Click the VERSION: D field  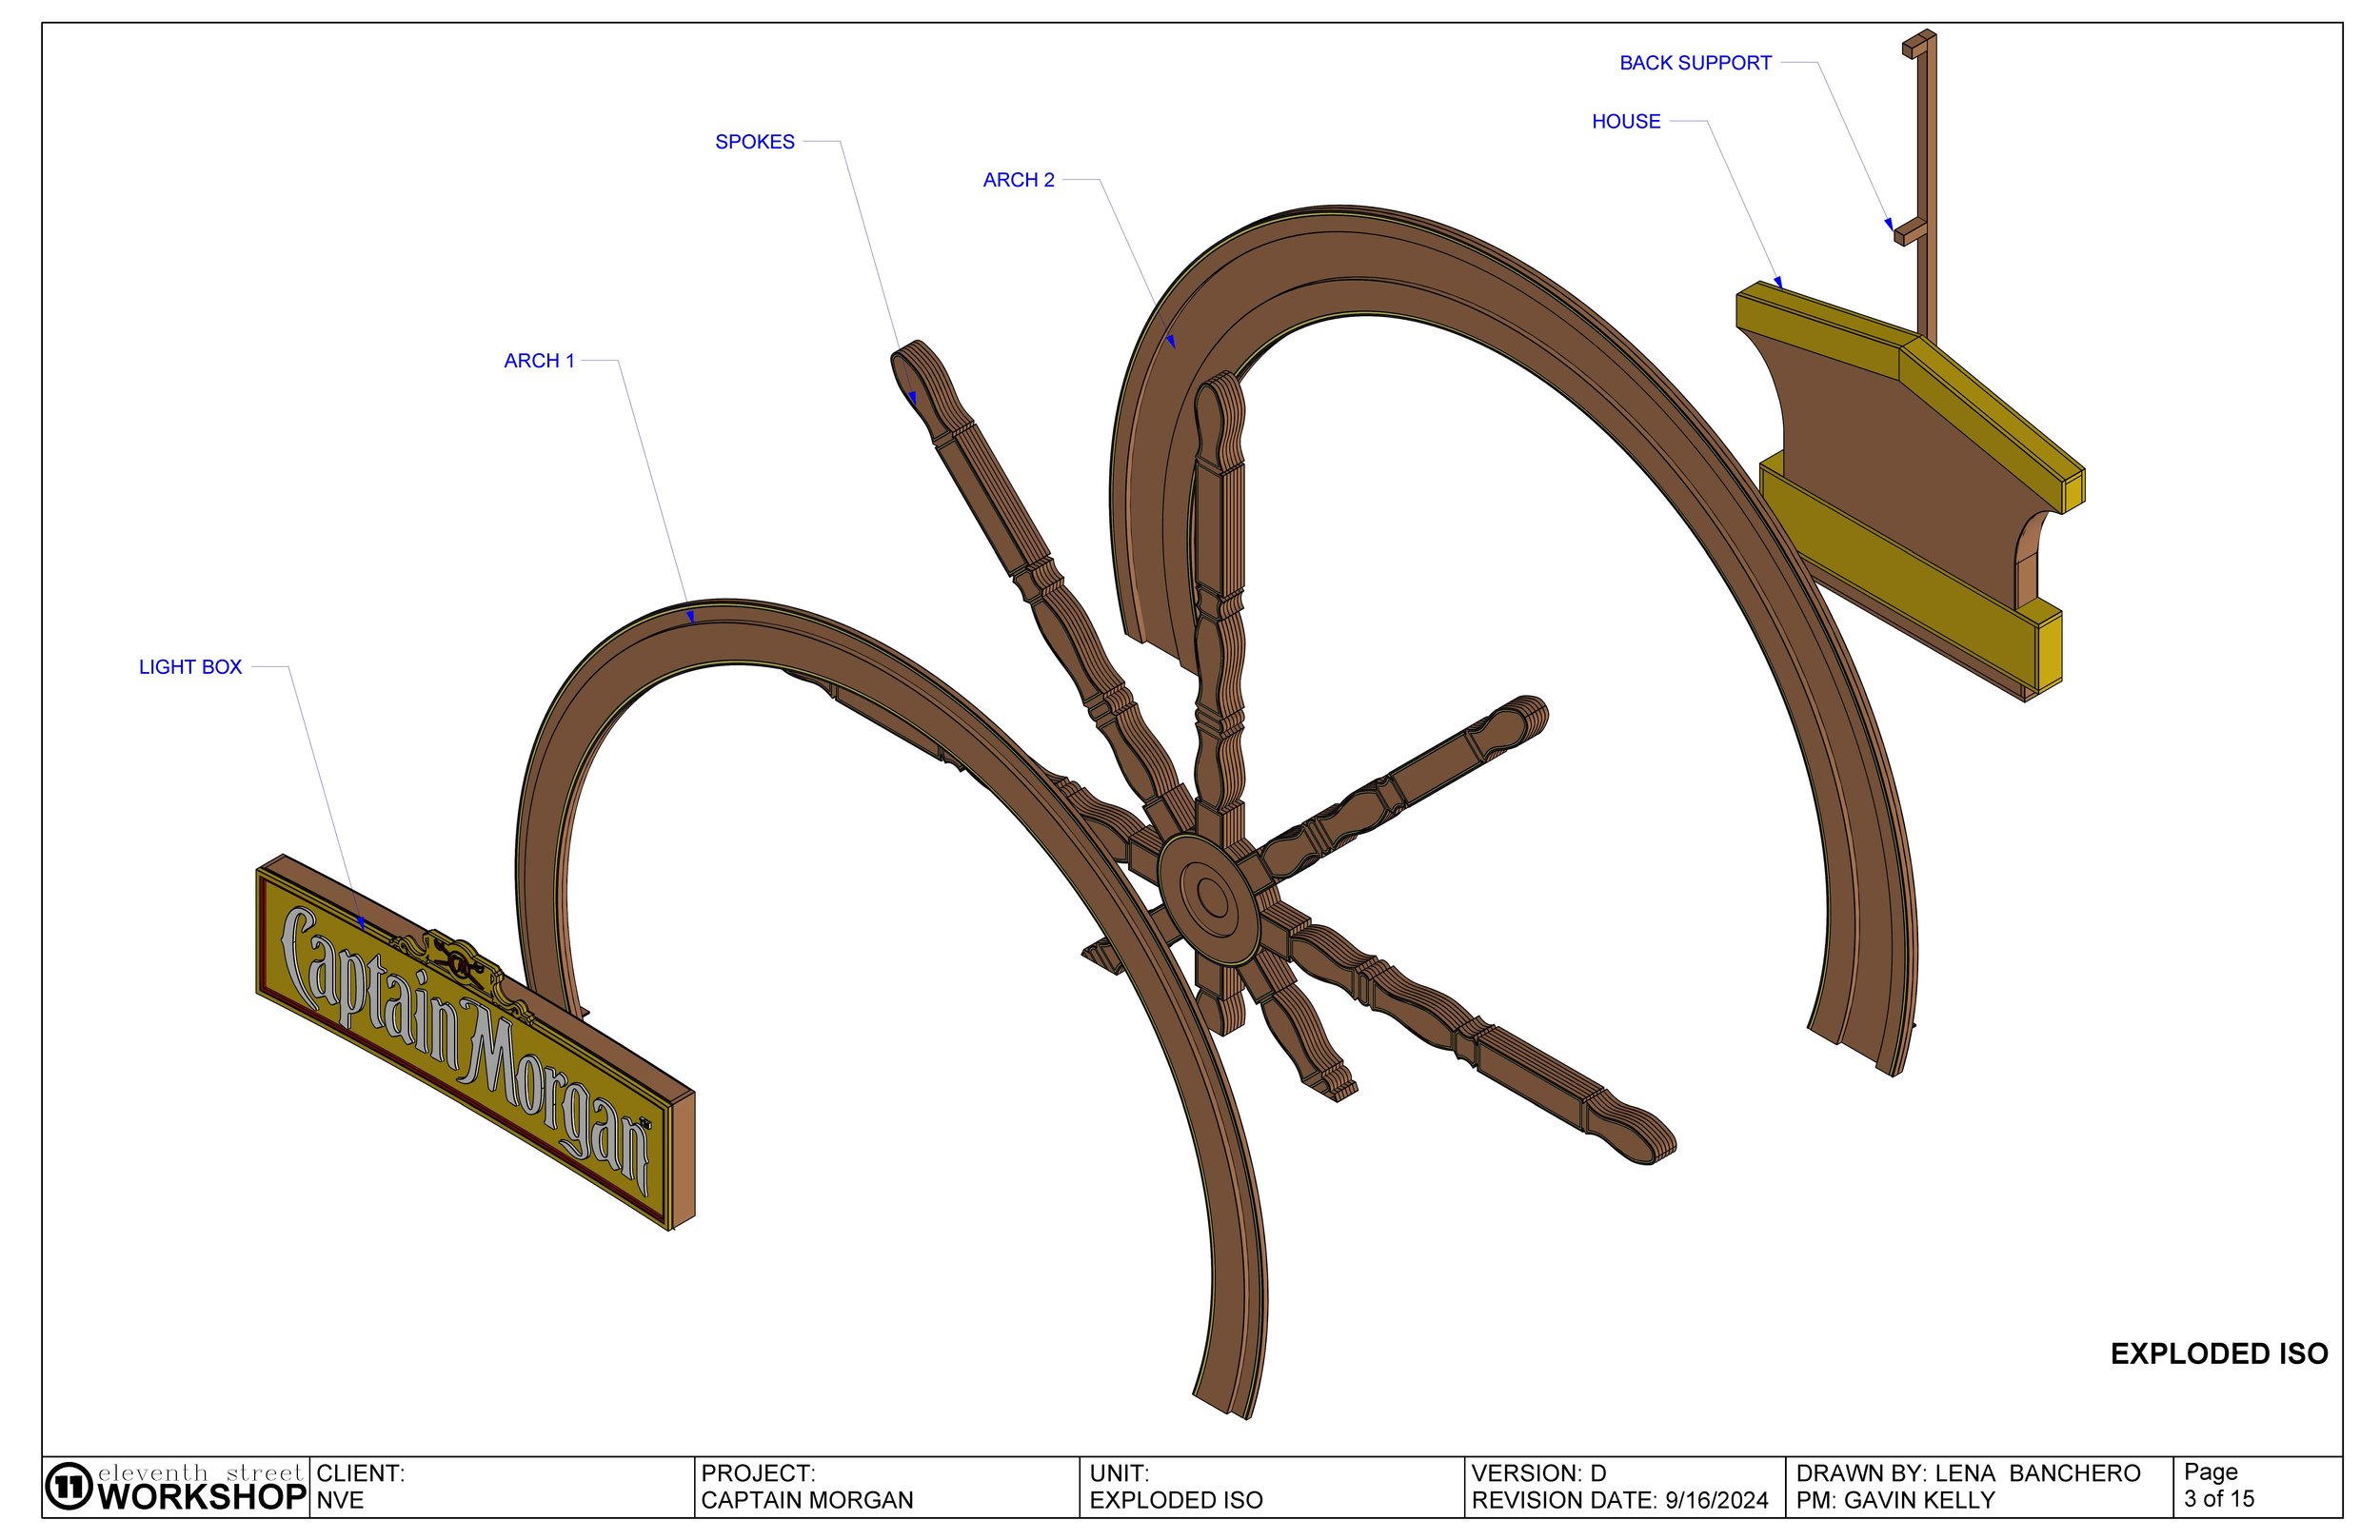[1538, 1473]
